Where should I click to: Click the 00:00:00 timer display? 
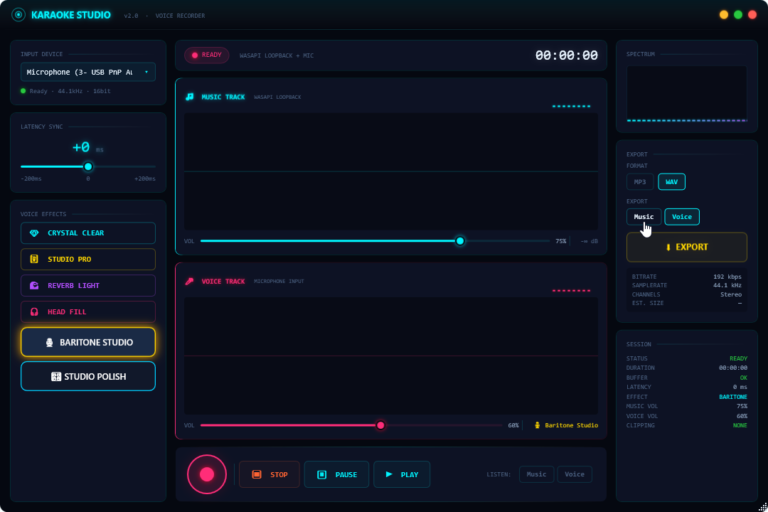tap(566, 55)
